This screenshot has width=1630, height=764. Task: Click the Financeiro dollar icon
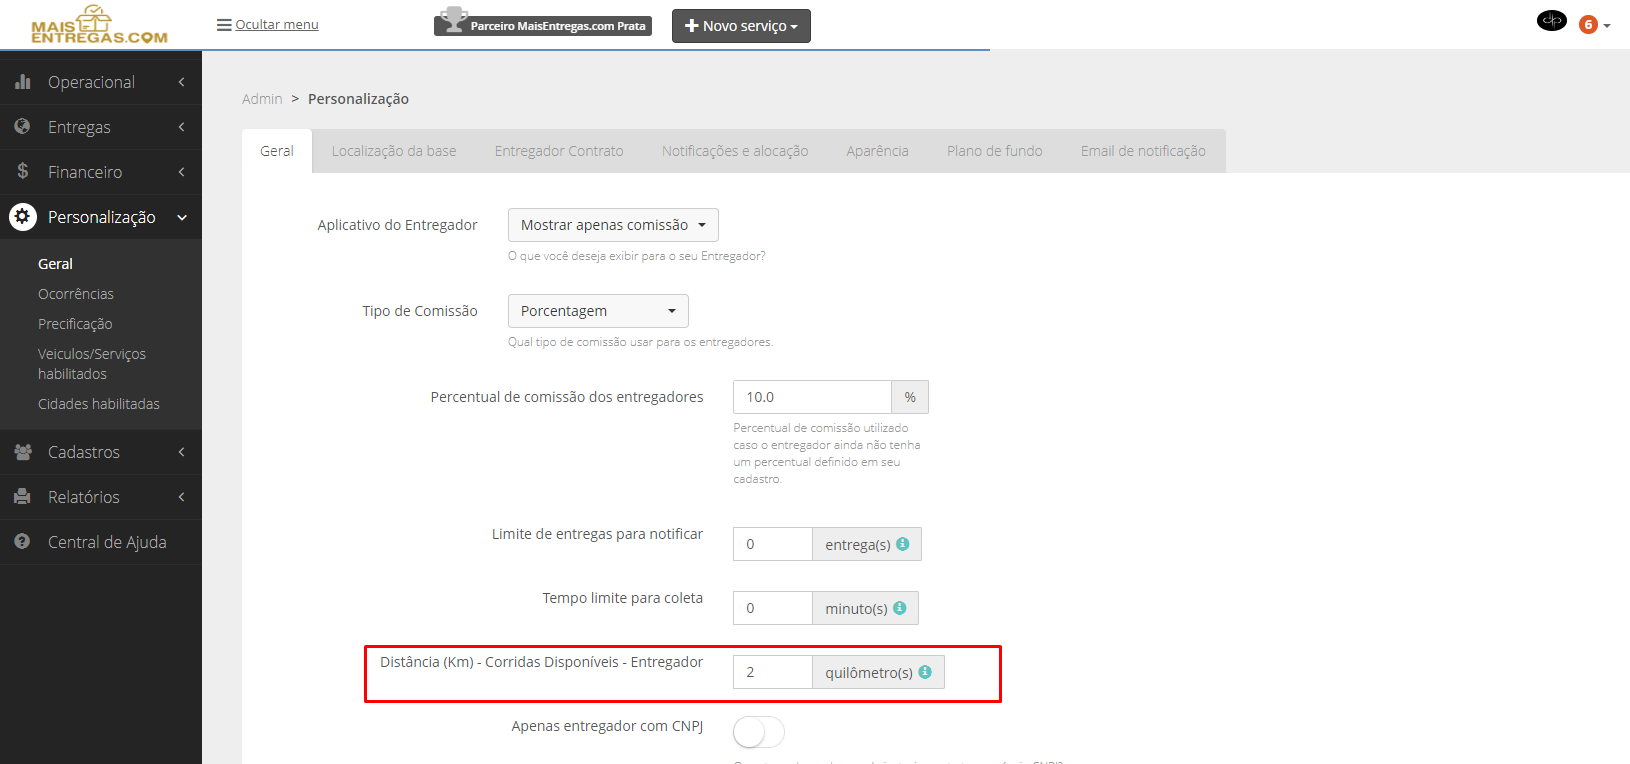[22, 172]
